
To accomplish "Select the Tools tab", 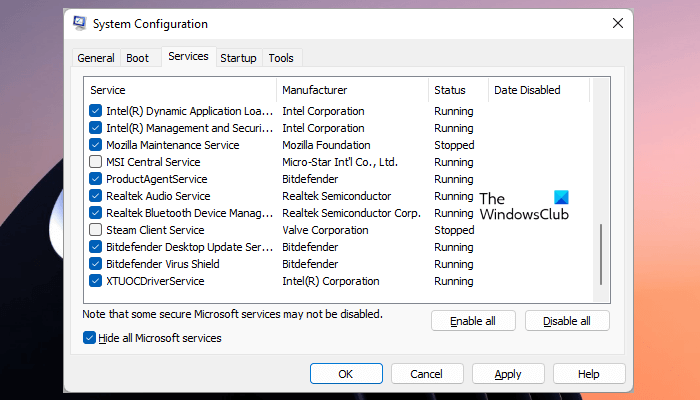I will [281, 58].
